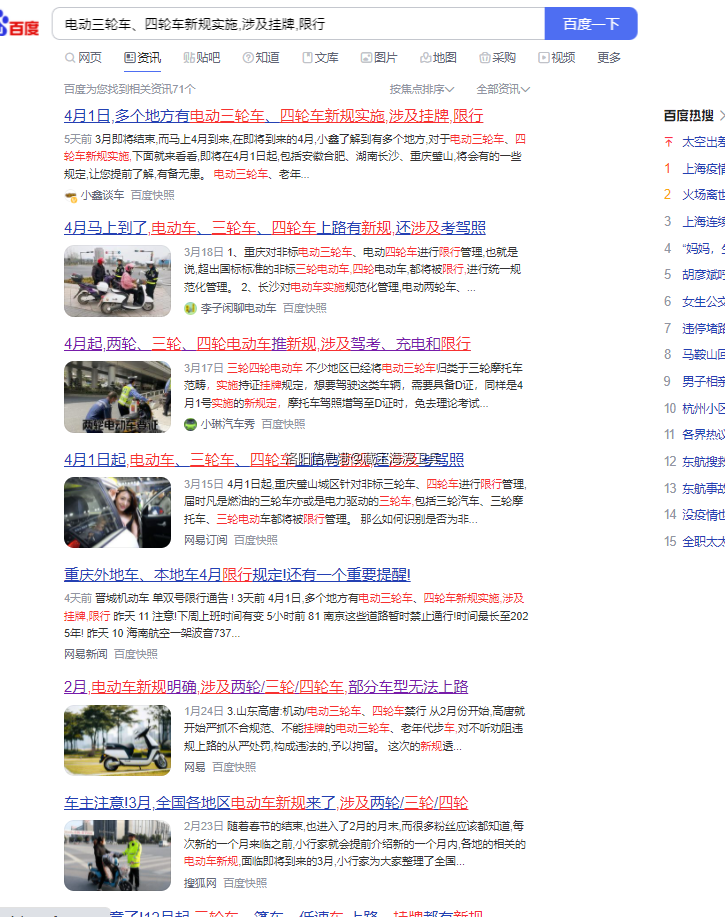
Task: Open result 2月,电动车新规明确
Action: click(x=266, y=687)
